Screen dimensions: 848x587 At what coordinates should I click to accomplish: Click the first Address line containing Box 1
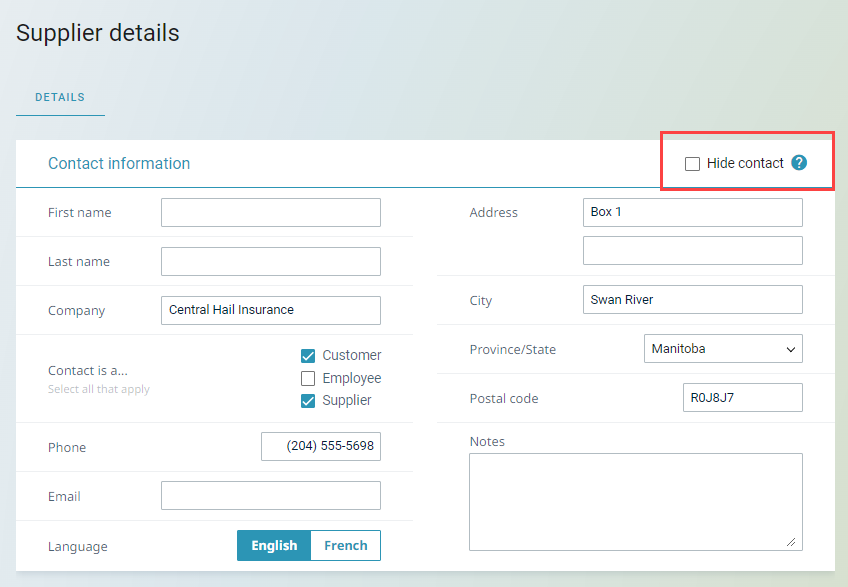[692, 213]
